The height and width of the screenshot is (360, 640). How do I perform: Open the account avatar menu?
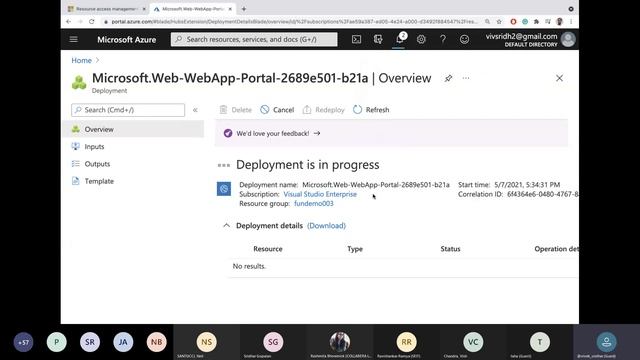(x=568, y=40)
